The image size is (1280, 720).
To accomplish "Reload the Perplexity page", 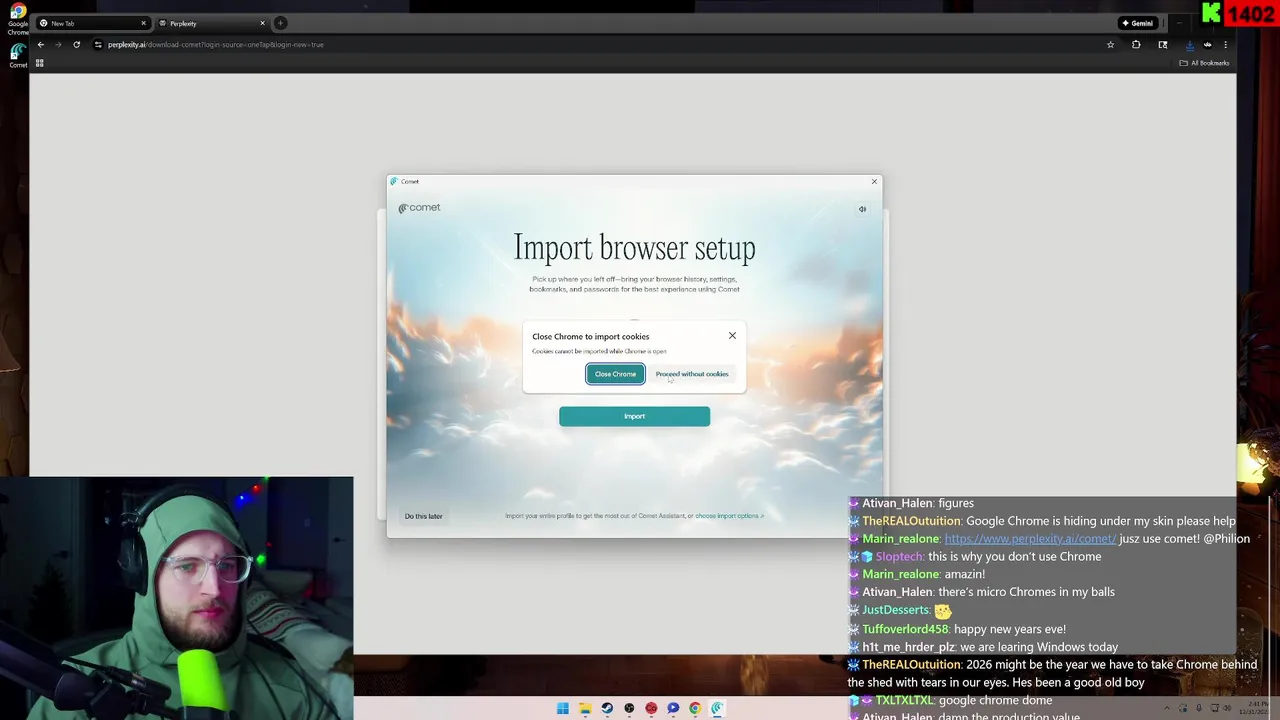I will [76, 44].
